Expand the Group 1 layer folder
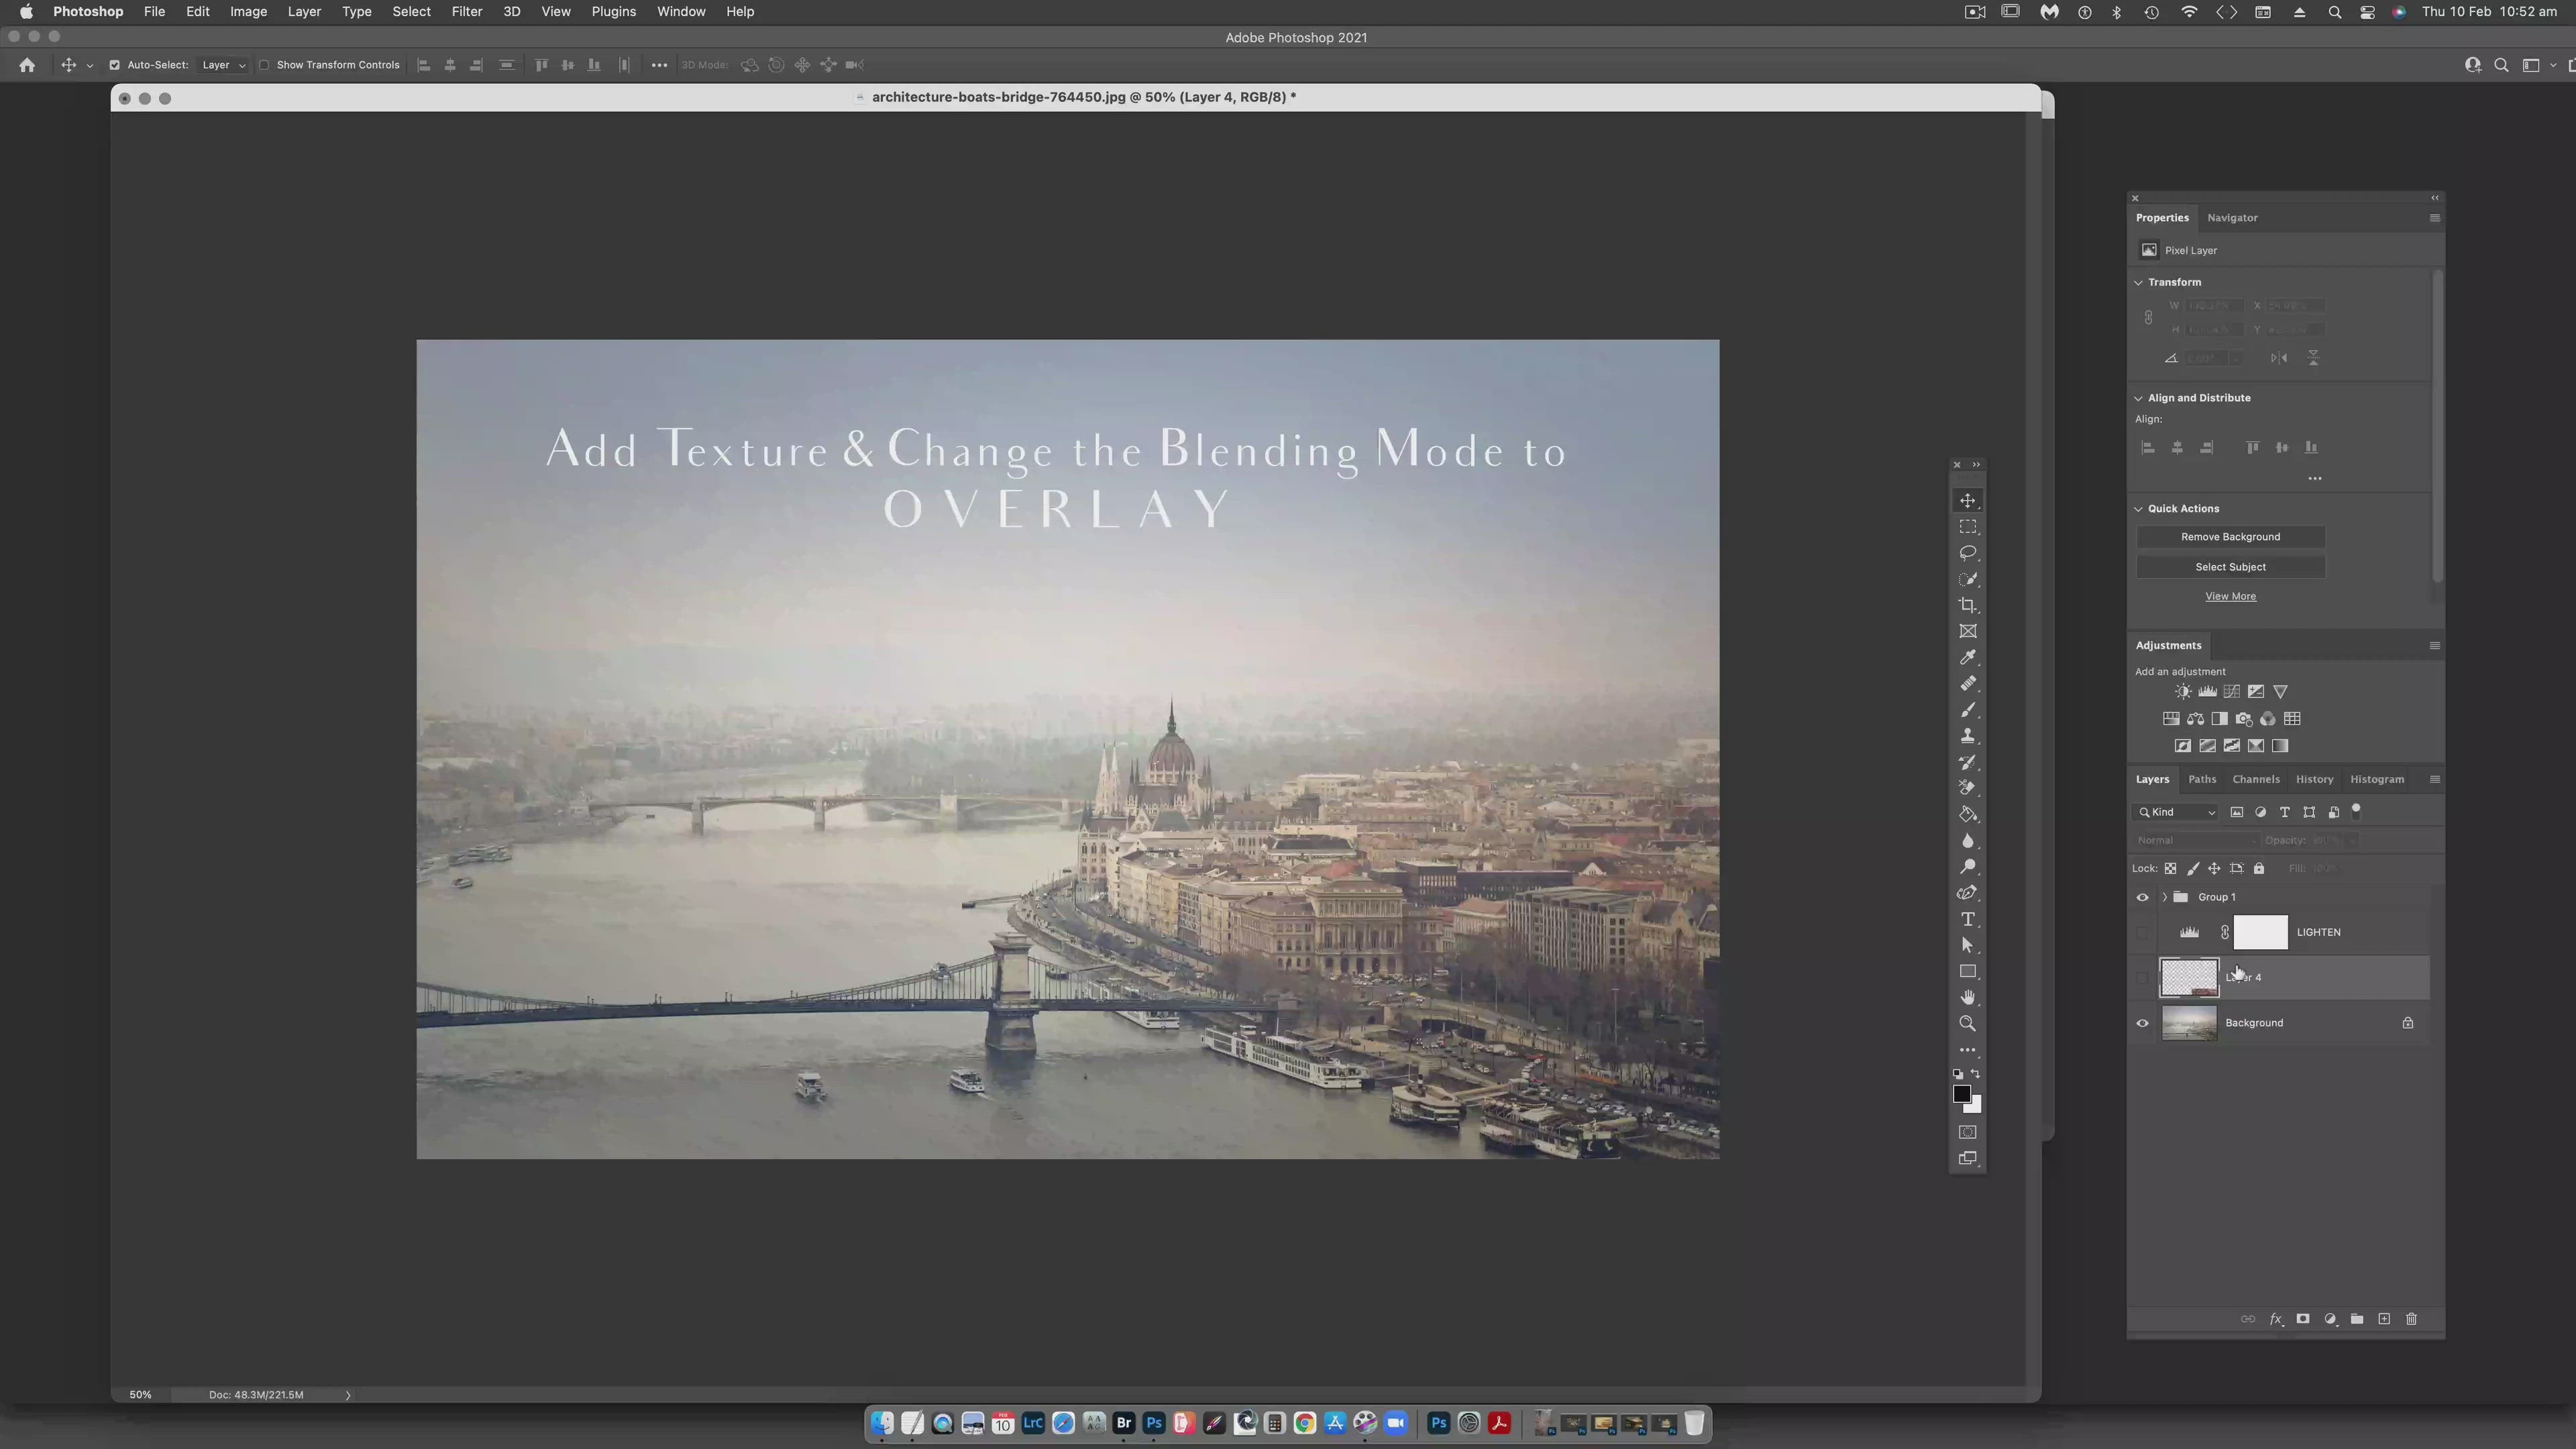The height and width of the screenshot is (1449, 2576). pyautogui.click(x=2164, y=897)
